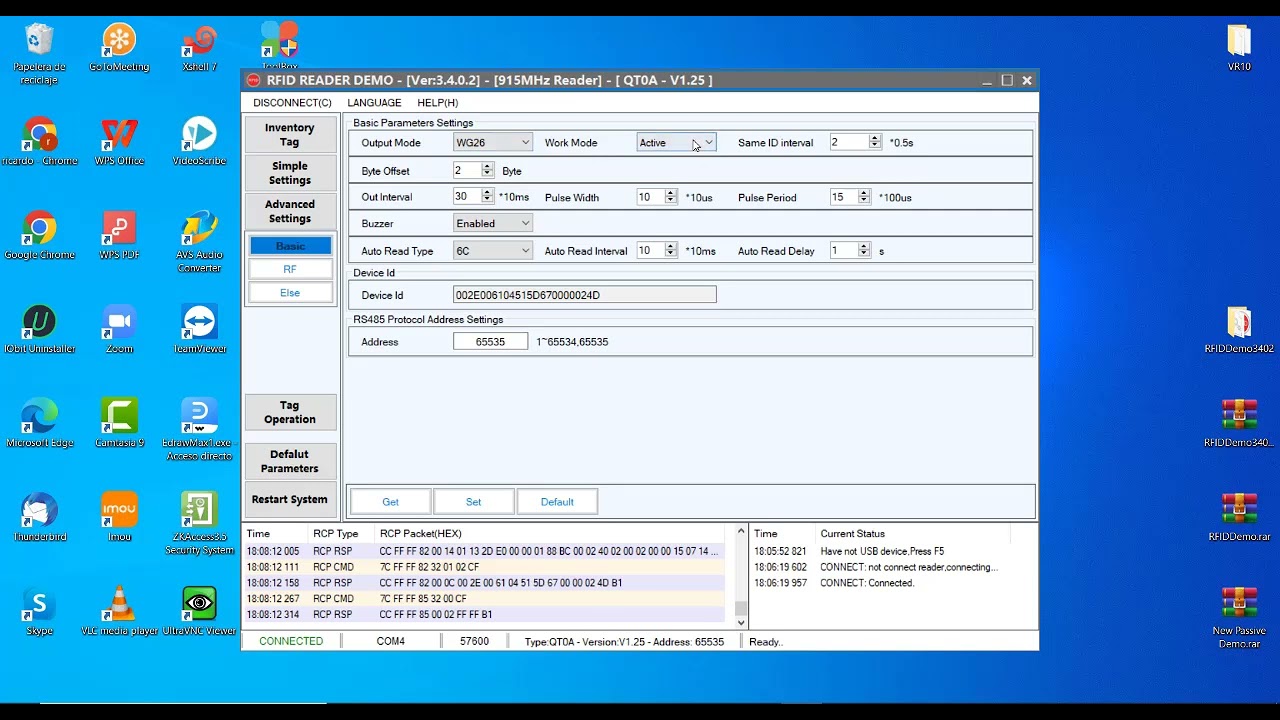Click the Auto Read Interval spinner arrows
1280x720 pixels.
coord(671,251)
